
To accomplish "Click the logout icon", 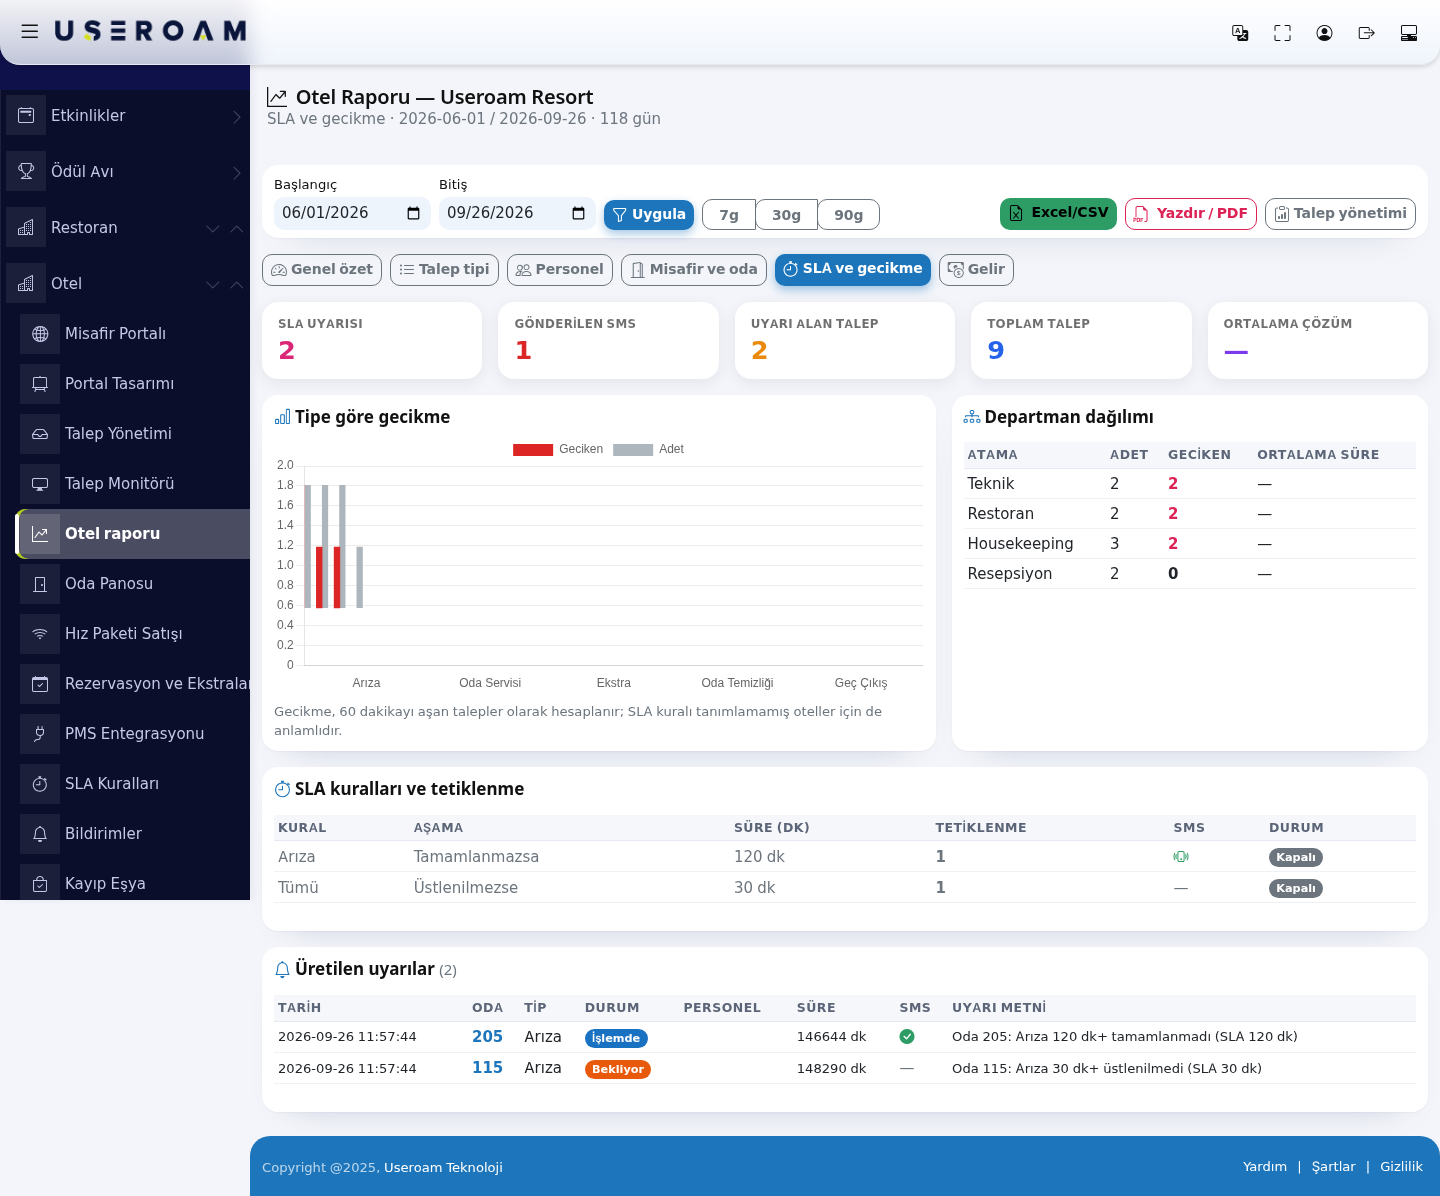I will click(1366, 33).
